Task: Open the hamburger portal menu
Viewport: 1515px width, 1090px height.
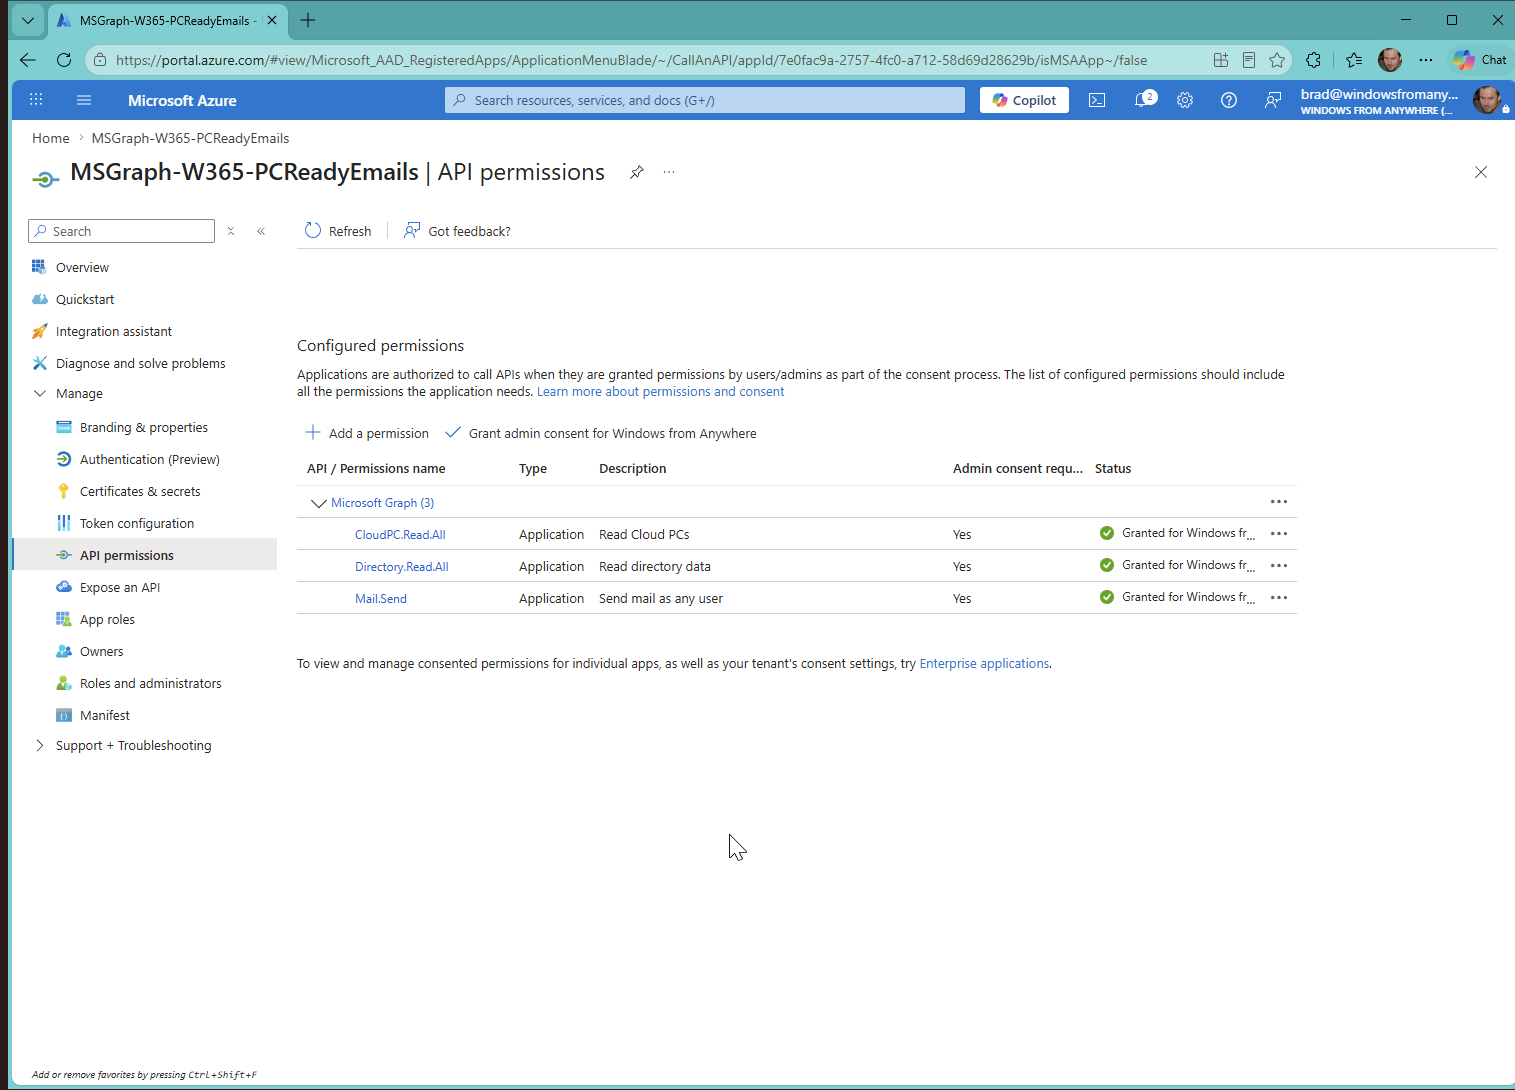Action: pyautogui.click(x=84, y=100)
